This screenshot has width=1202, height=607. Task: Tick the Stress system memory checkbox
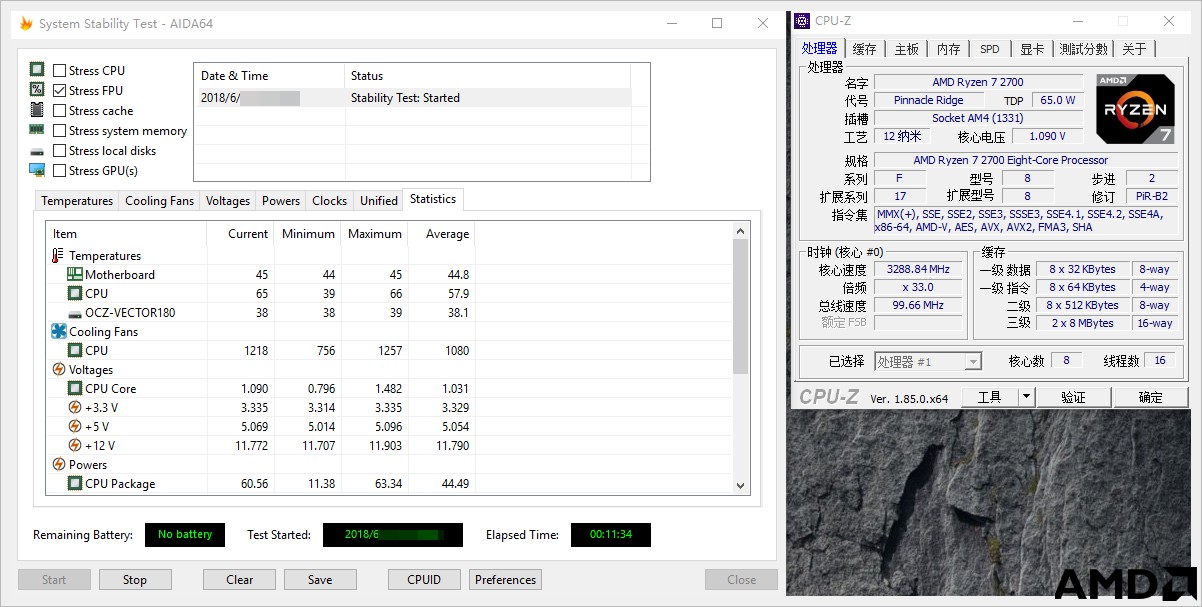(60, 131)
